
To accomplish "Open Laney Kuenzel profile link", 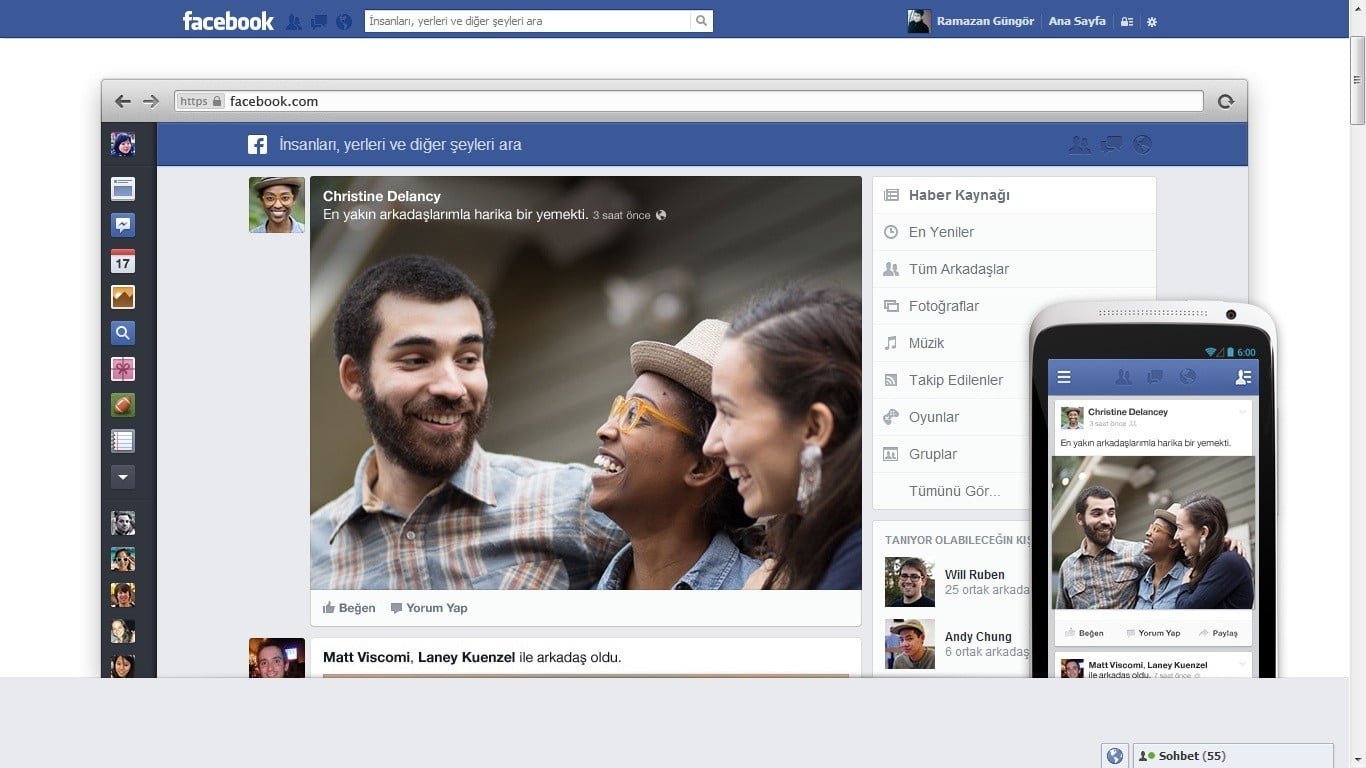I will click(x=466, y=657).
